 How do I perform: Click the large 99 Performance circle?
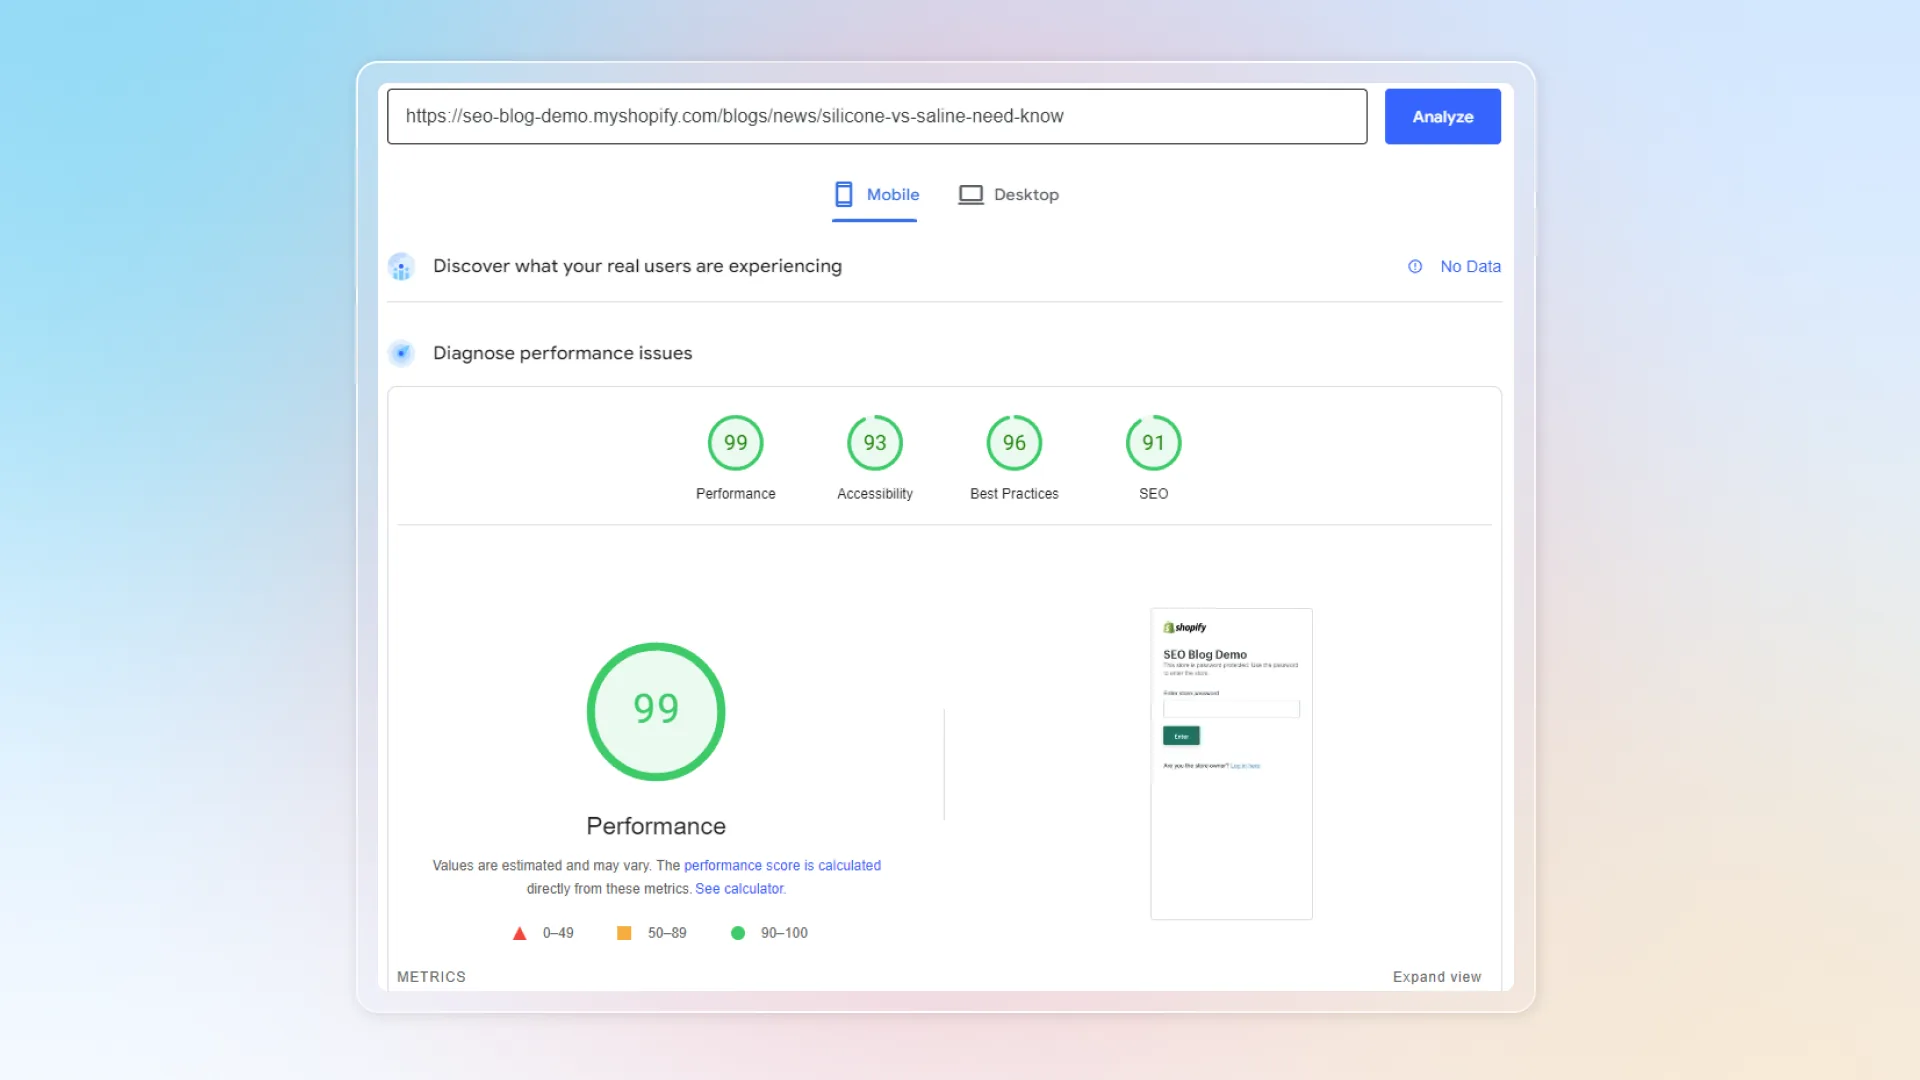[x=656, y=711]
